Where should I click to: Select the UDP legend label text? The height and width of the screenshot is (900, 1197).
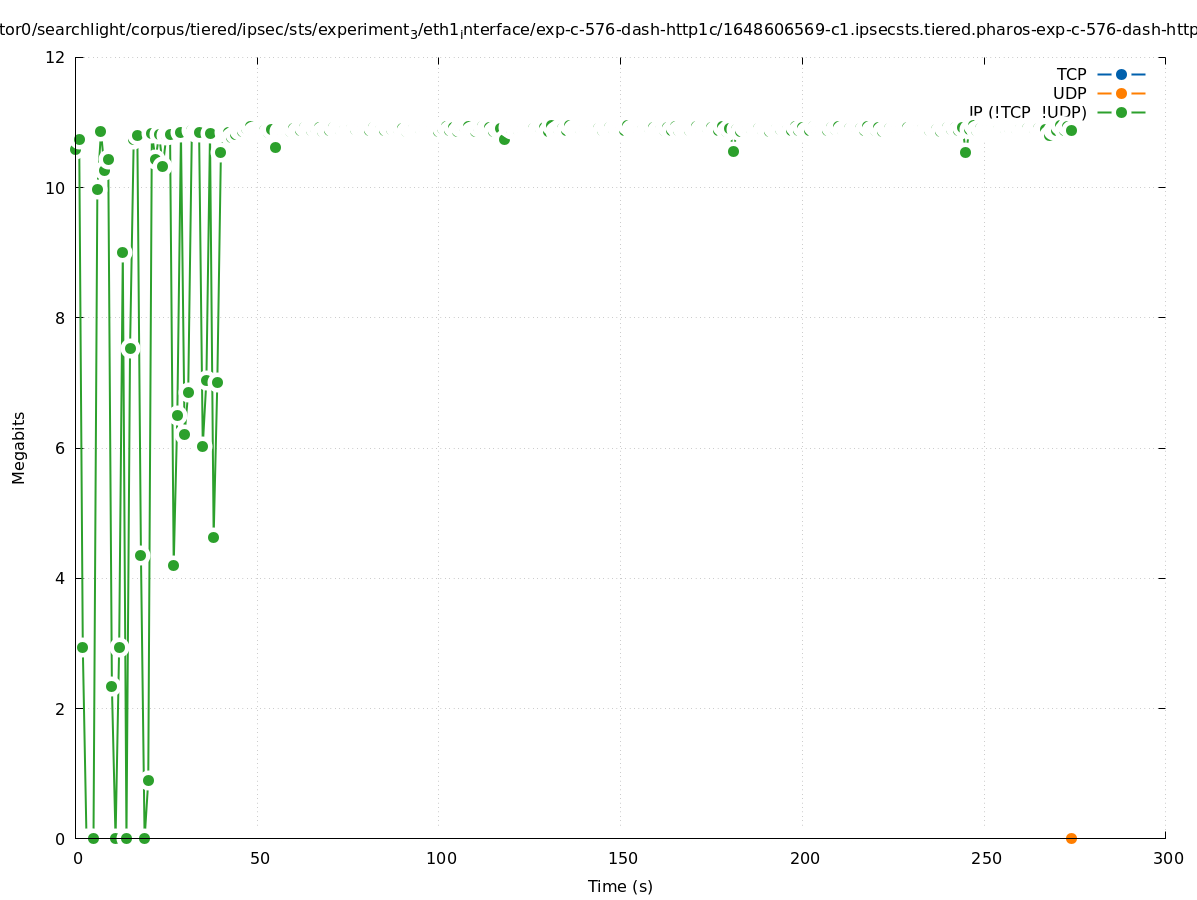[x=1069, y=93]
